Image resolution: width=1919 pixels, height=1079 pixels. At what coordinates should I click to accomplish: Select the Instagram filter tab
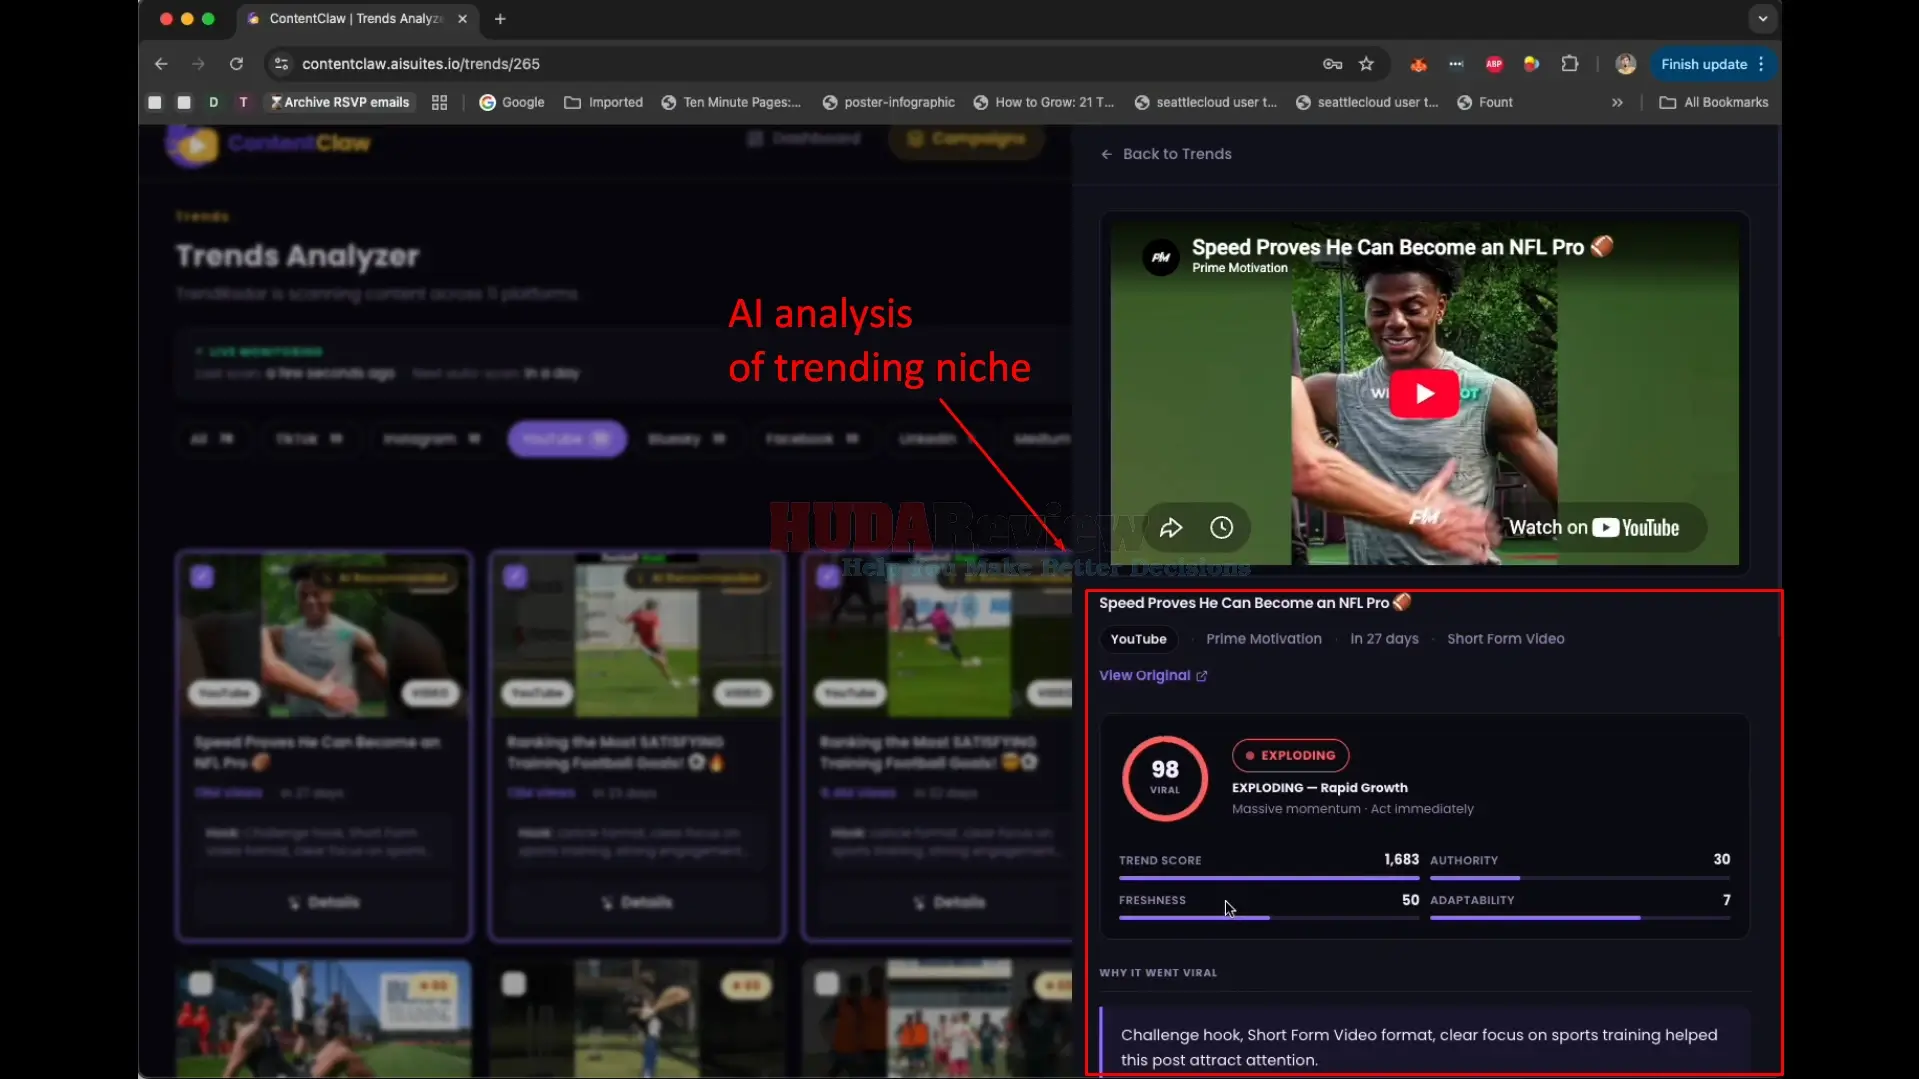(x=432, y=439)
